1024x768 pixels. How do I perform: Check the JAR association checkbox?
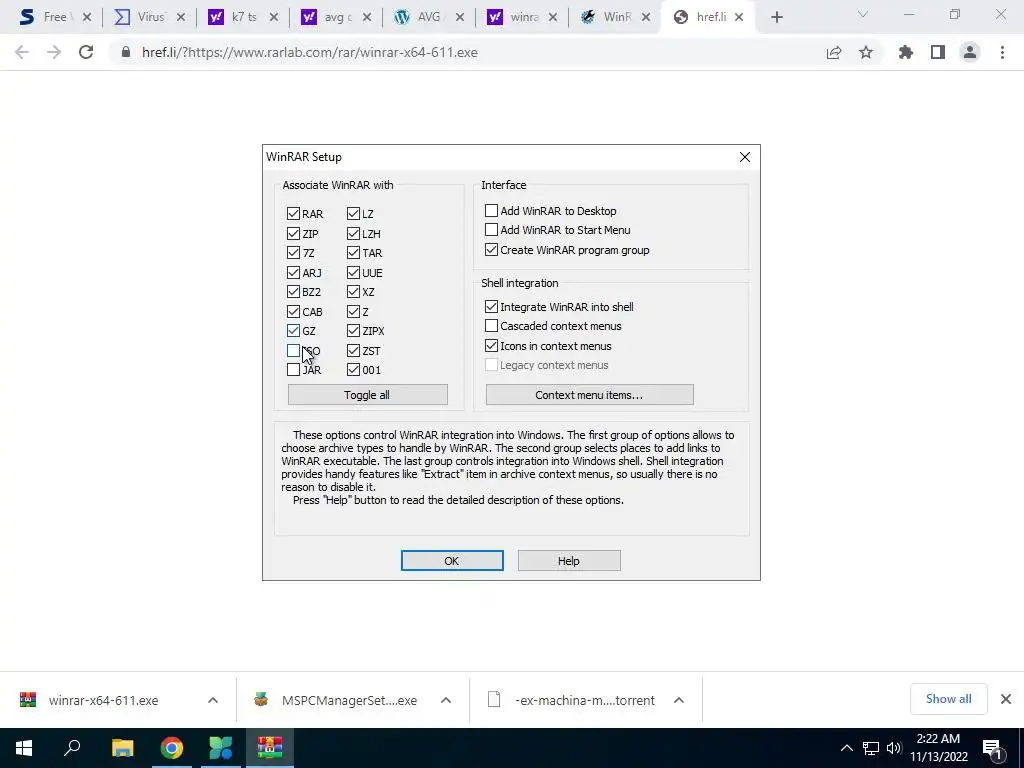(293, 370)
